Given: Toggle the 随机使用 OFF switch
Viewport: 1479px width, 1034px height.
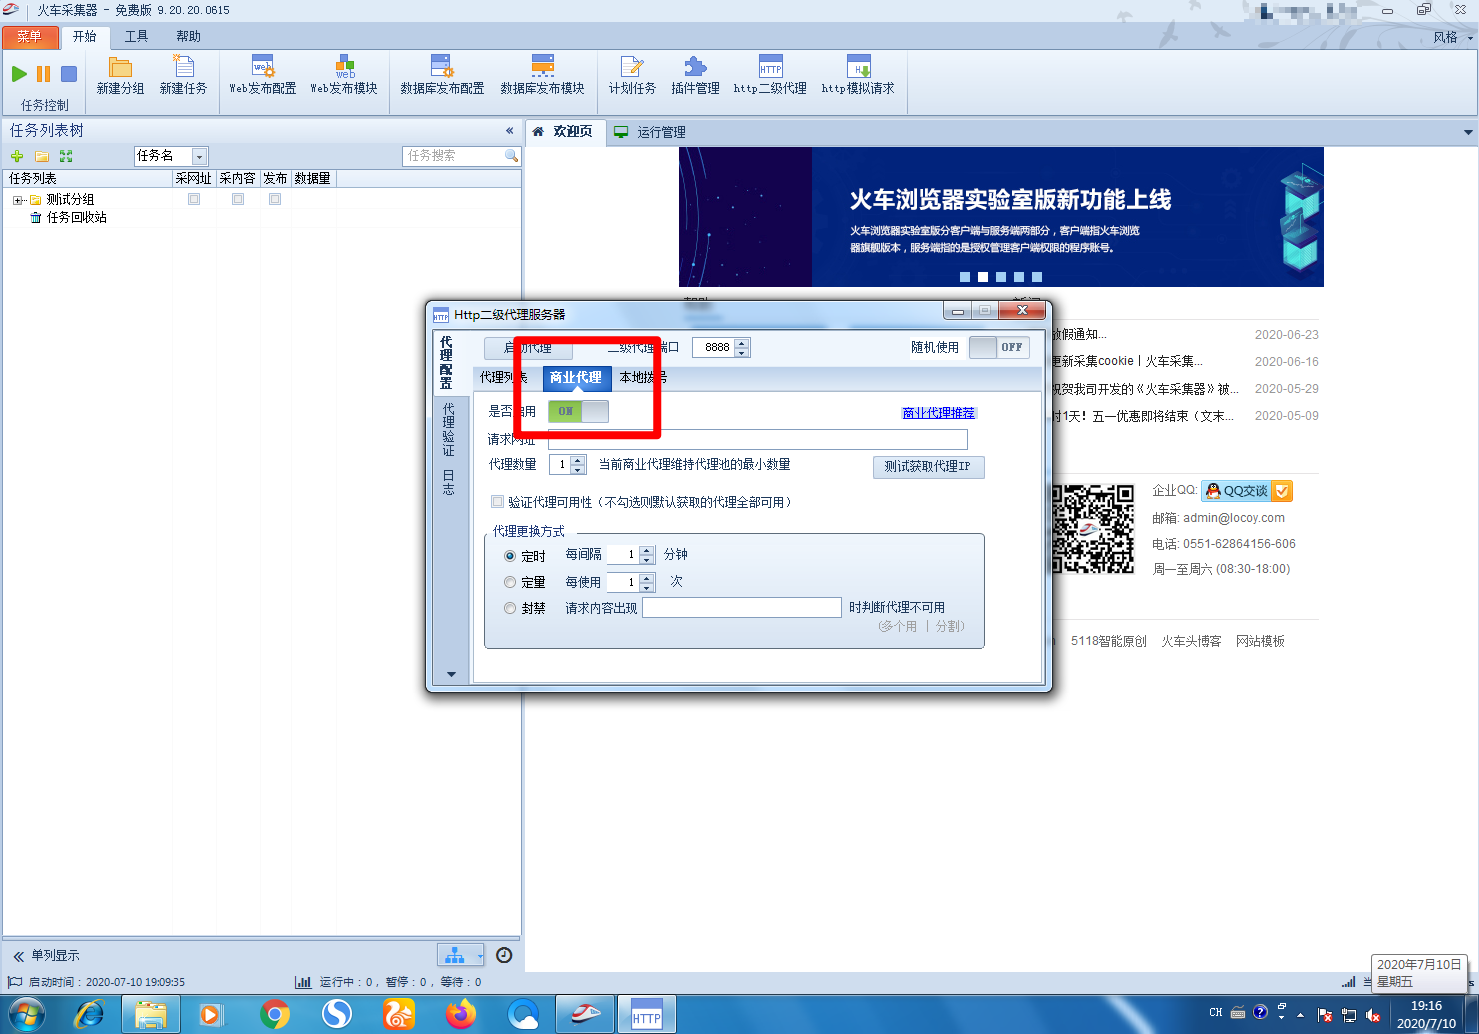Looking at the screenshot, I should tap(999, 347).
